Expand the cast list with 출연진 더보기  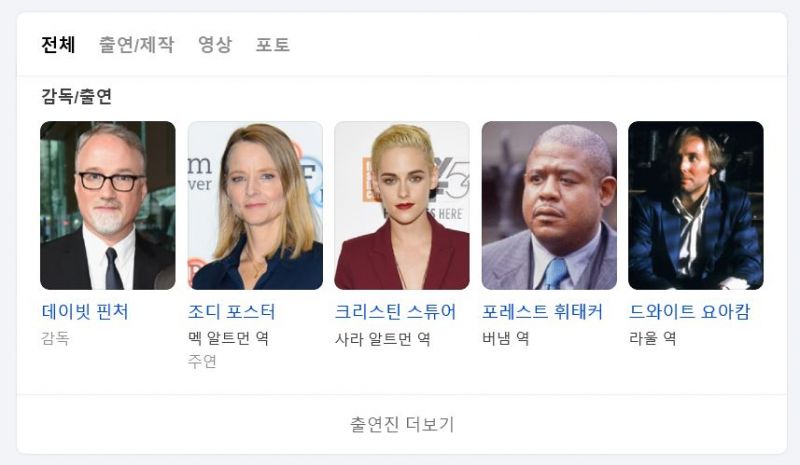pos(402,424)
